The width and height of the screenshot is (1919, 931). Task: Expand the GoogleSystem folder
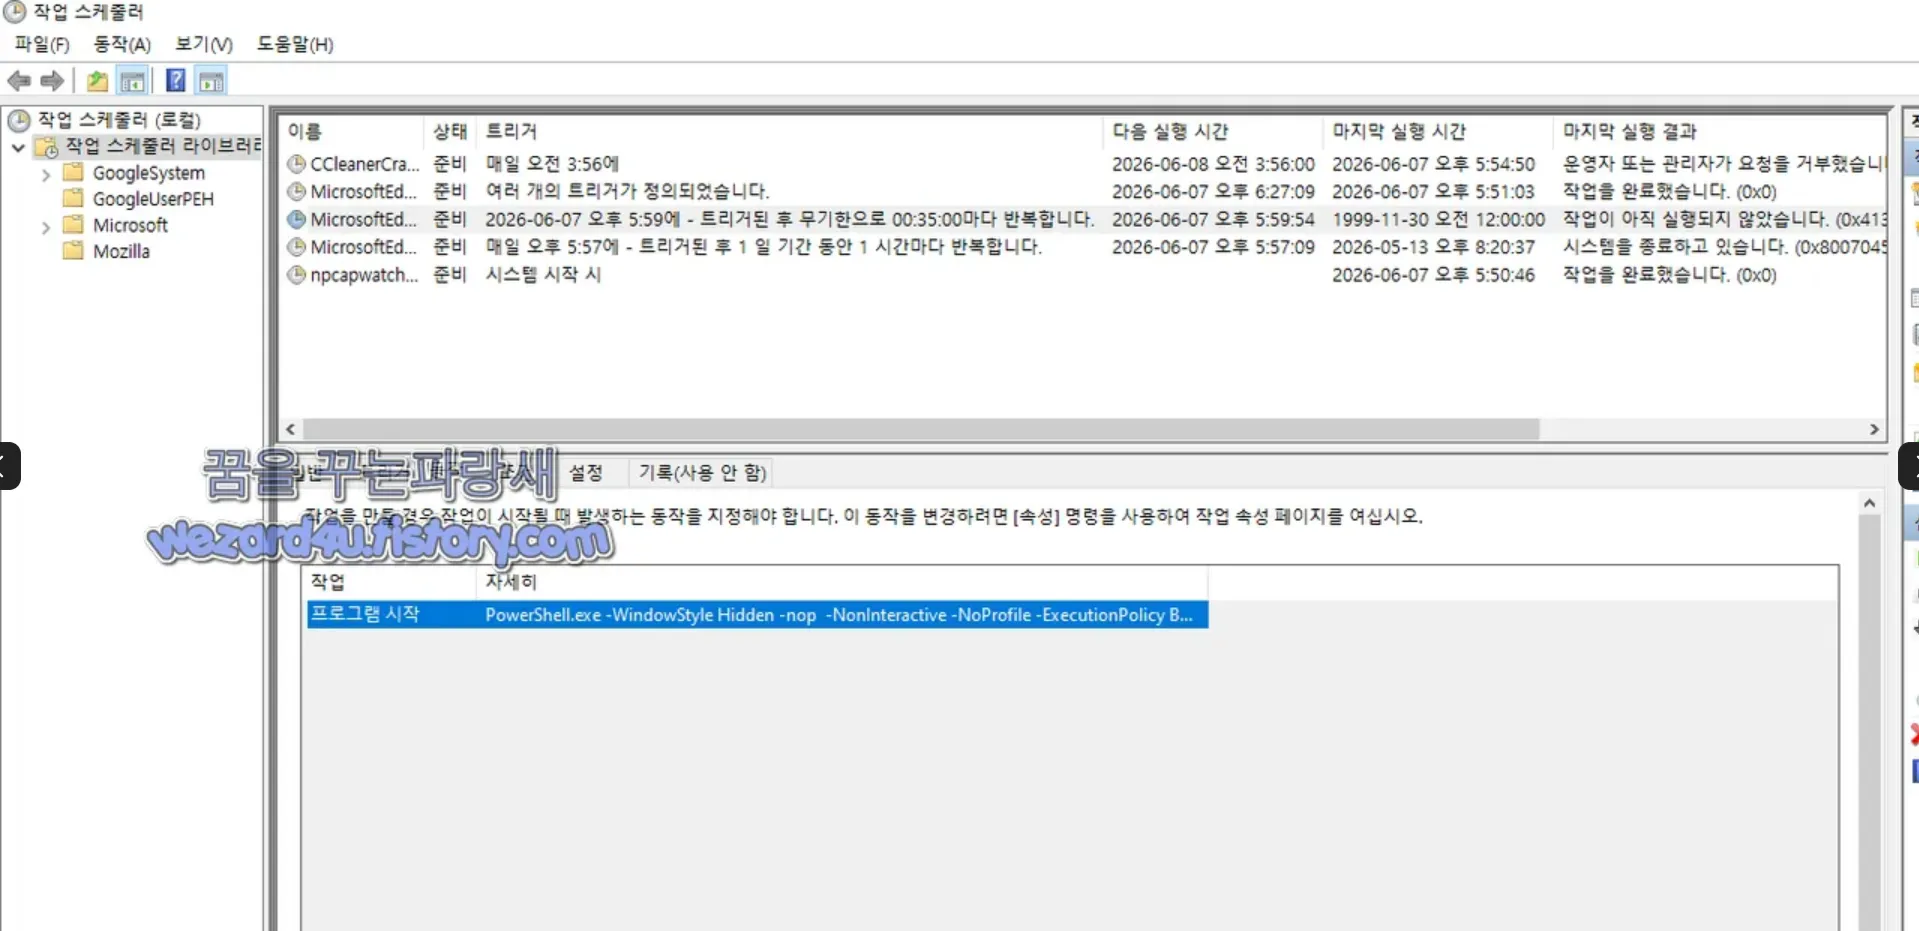45,174
